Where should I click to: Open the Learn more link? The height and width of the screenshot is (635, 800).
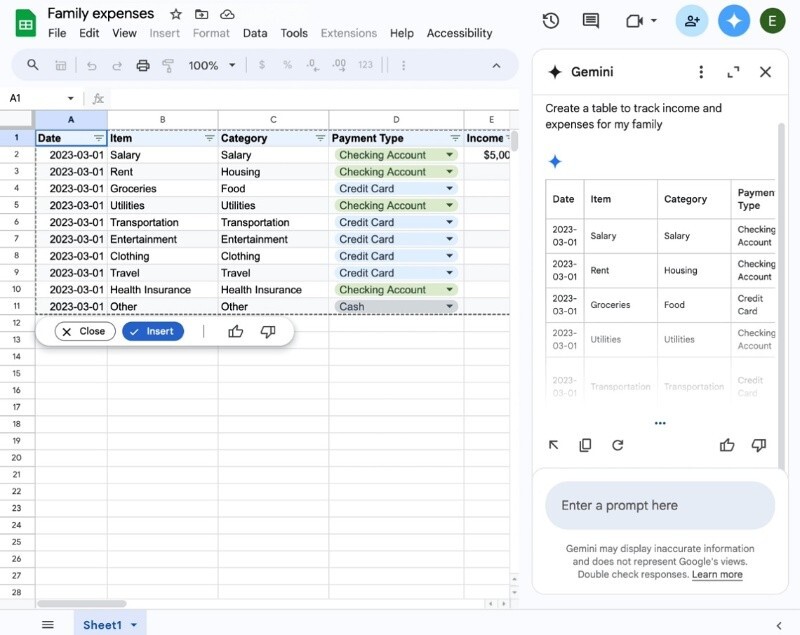[x=717, y=575]
